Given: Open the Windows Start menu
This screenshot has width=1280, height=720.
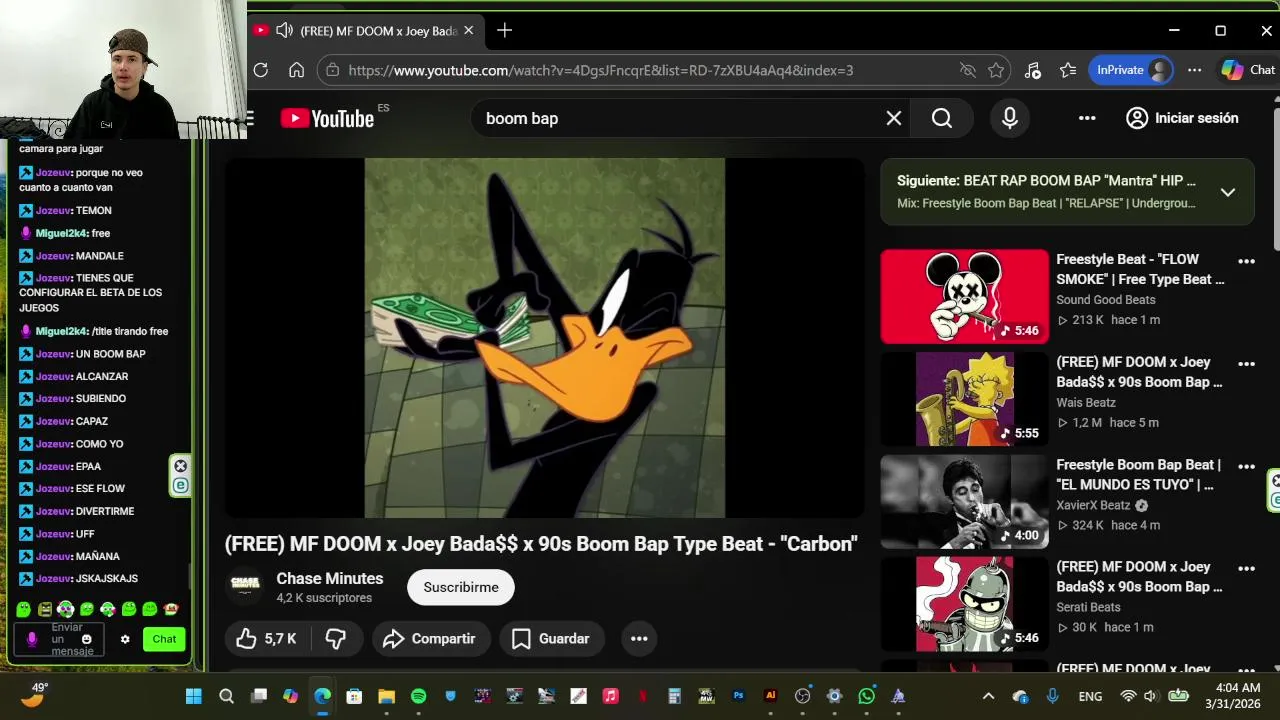Looking at the screenshot, I should pyautogui.click(x=194, y=696).
